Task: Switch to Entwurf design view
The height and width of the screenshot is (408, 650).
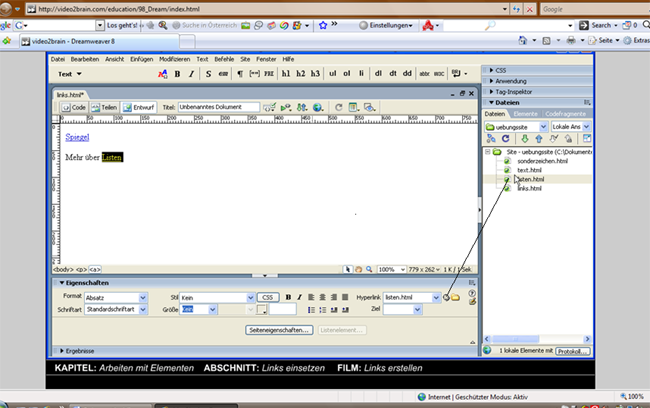Action: (x=138, y=107)
